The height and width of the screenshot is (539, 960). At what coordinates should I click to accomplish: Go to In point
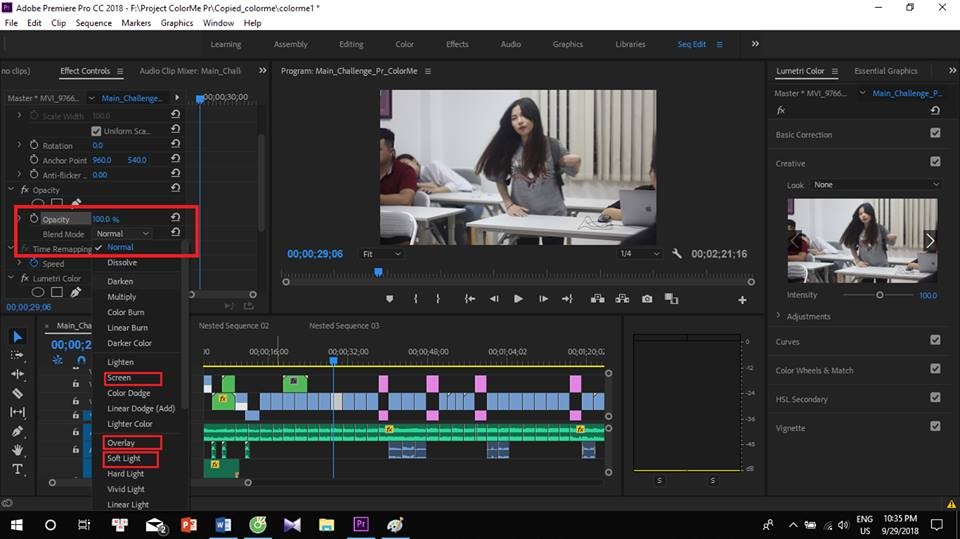click(470, 299)
